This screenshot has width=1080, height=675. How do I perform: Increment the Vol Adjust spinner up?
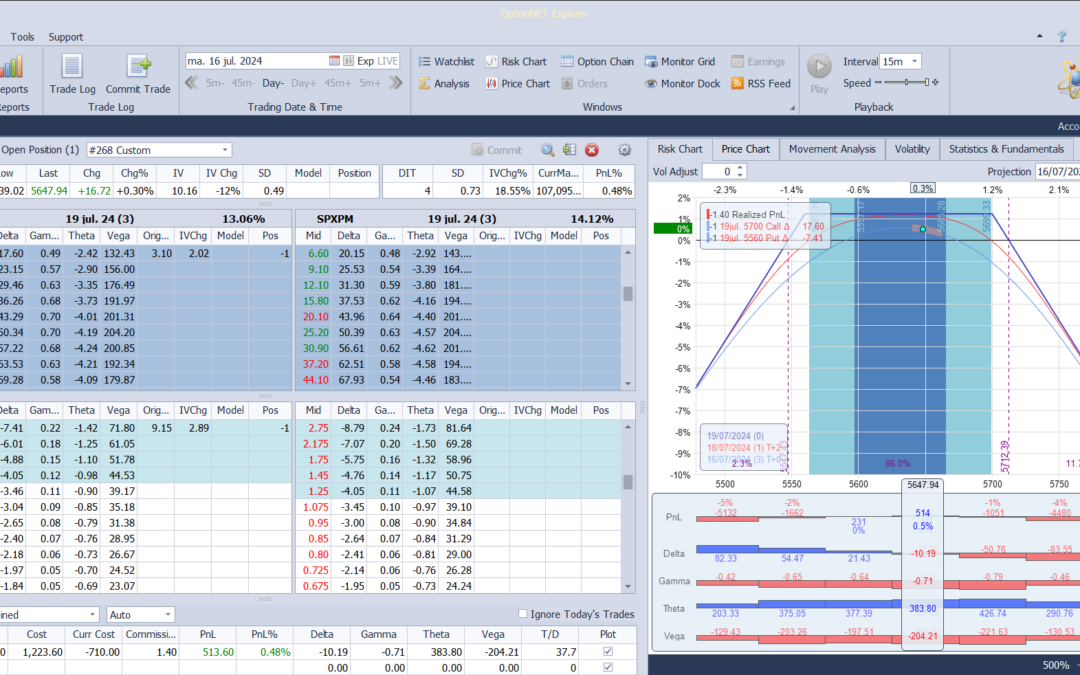click(740, 167)
